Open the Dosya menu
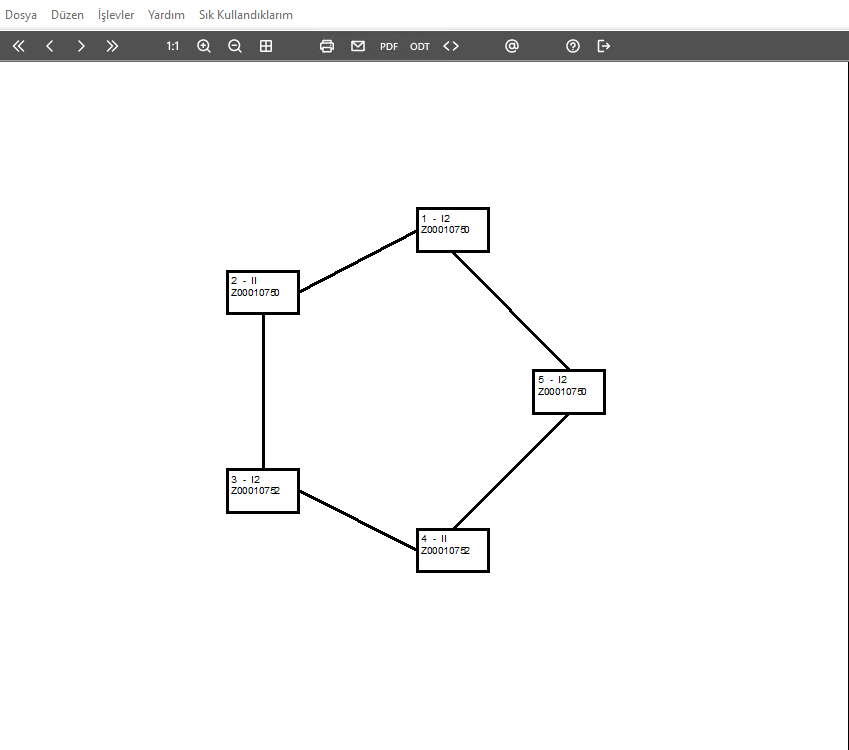Viewport: 849px width, 750px height. point(21,15)
